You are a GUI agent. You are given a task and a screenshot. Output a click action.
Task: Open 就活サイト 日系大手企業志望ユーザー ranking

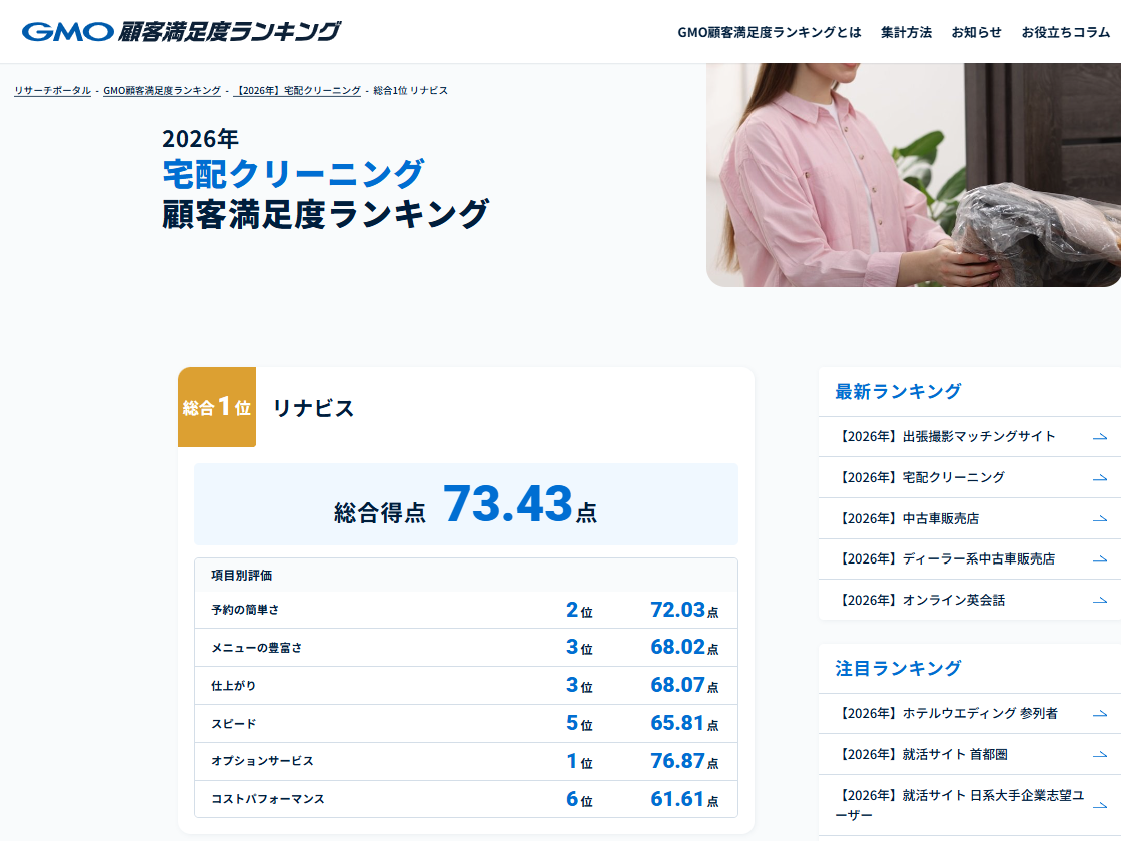970,805
